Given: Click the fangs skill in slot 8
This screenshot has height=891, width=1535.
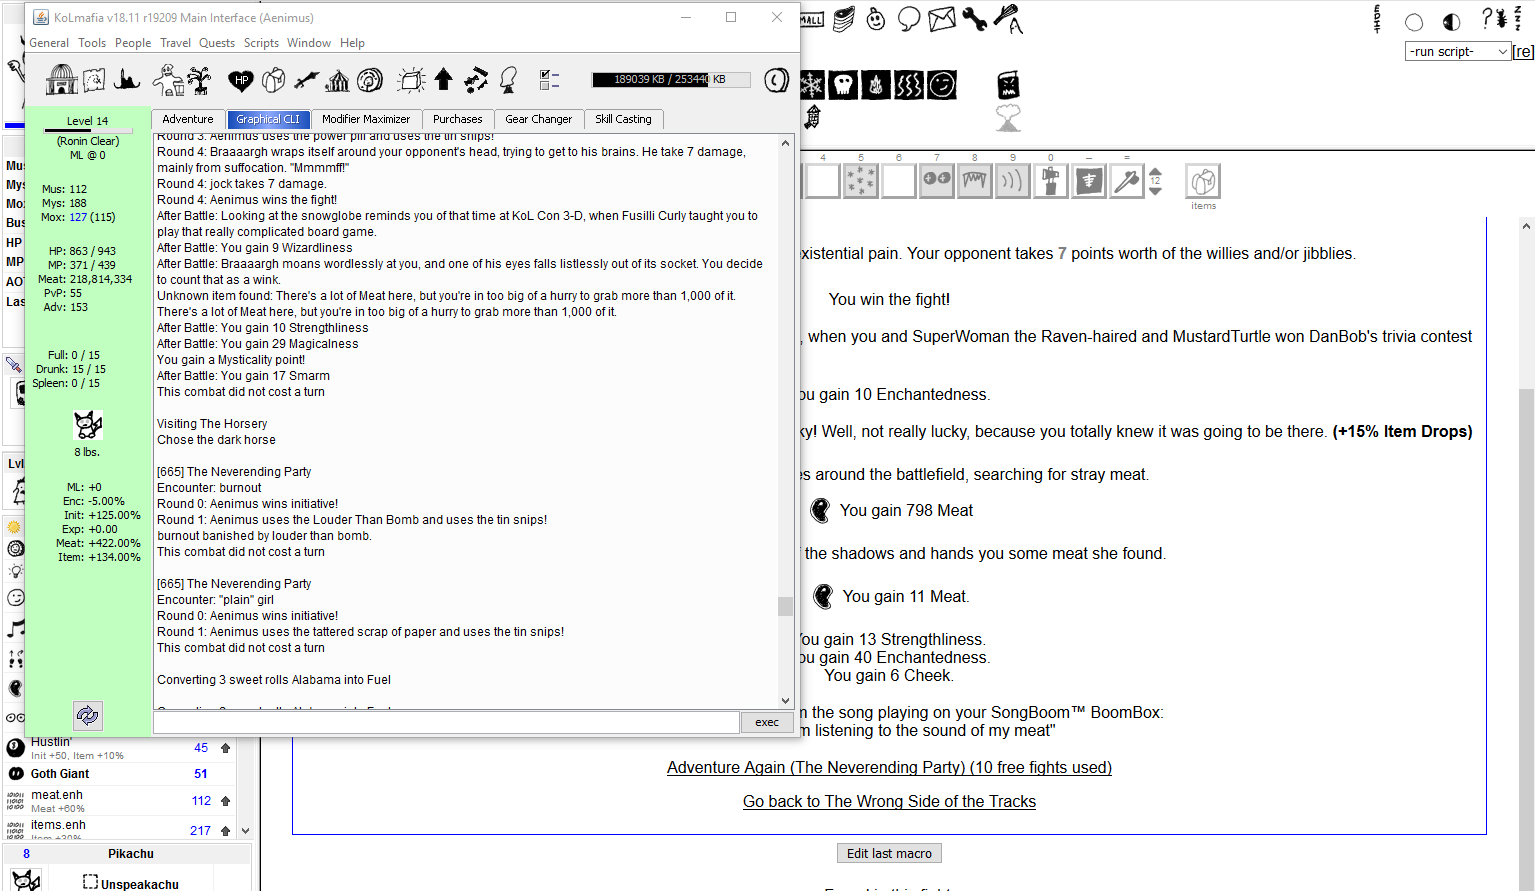Looking at the screenshot, I should (x=975, y=181).
